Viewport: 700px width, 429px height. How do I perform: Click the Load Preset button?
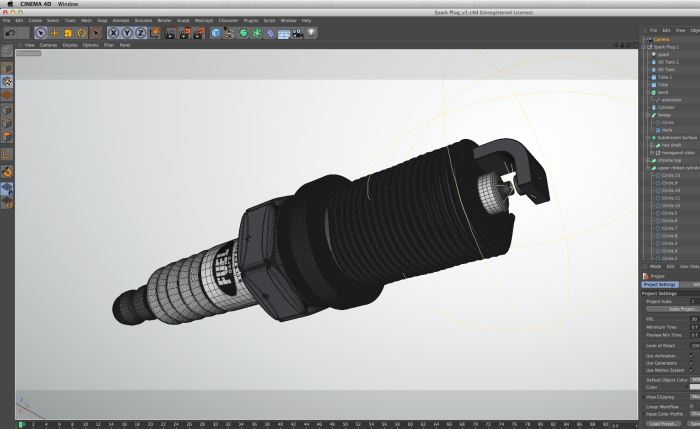coord(663,424)
